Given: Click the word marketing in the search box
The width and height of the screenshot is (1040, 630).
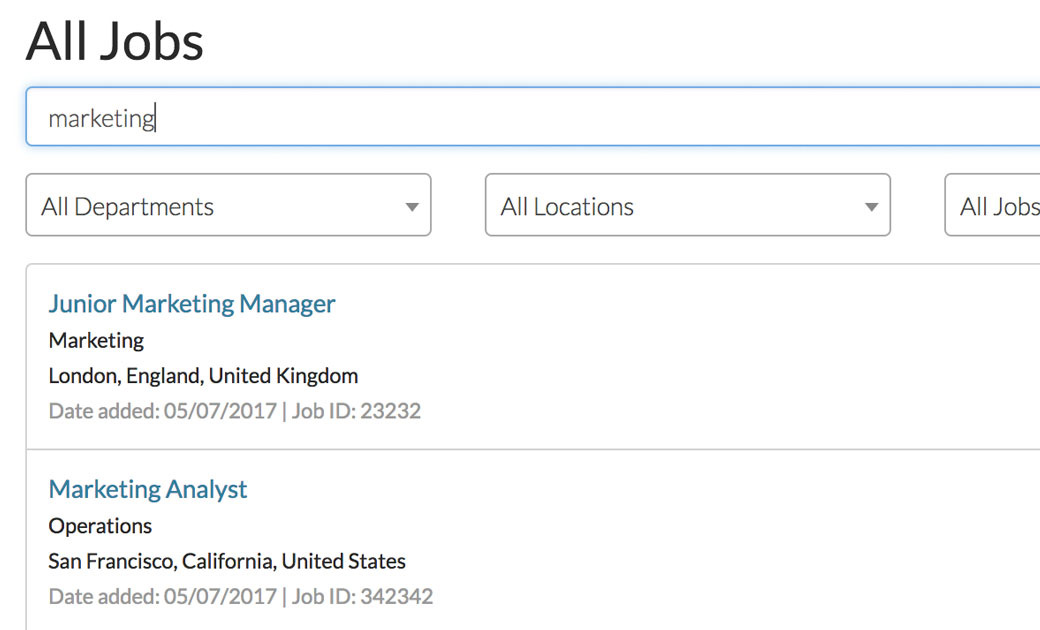Looking at the screenshot, I should [101, 118].
